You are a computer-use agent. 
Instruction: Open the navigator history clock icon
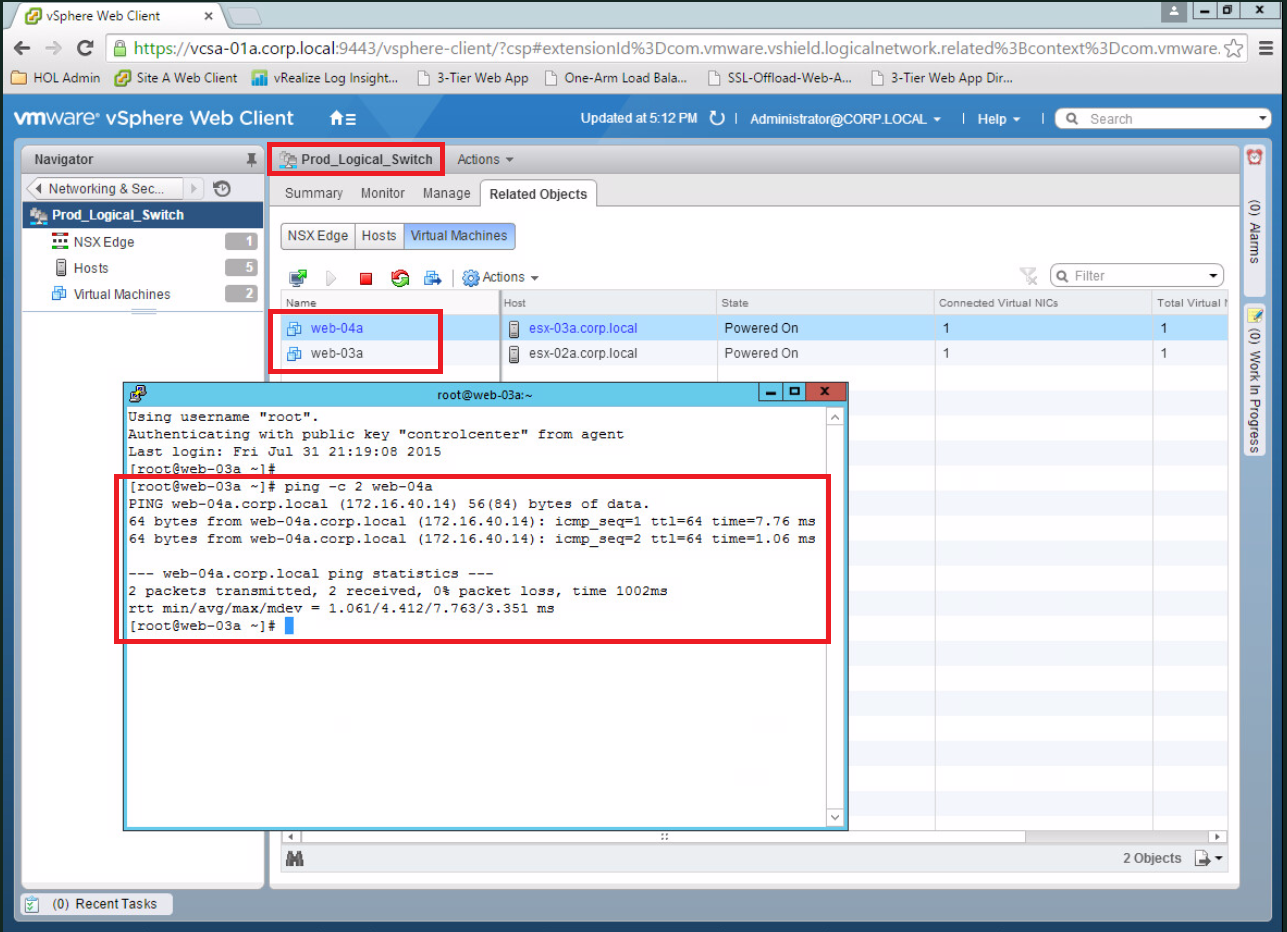coord(222,188)
